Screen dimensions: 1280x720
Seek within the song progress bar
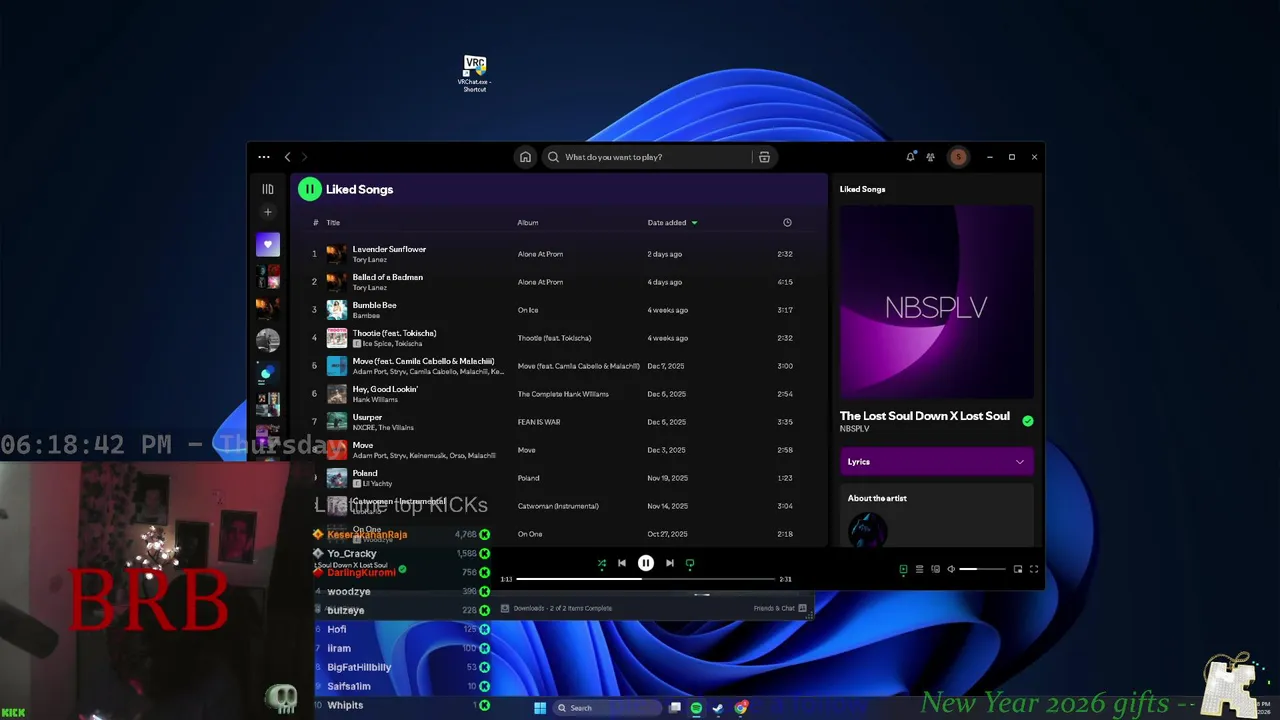coord(646,579)
